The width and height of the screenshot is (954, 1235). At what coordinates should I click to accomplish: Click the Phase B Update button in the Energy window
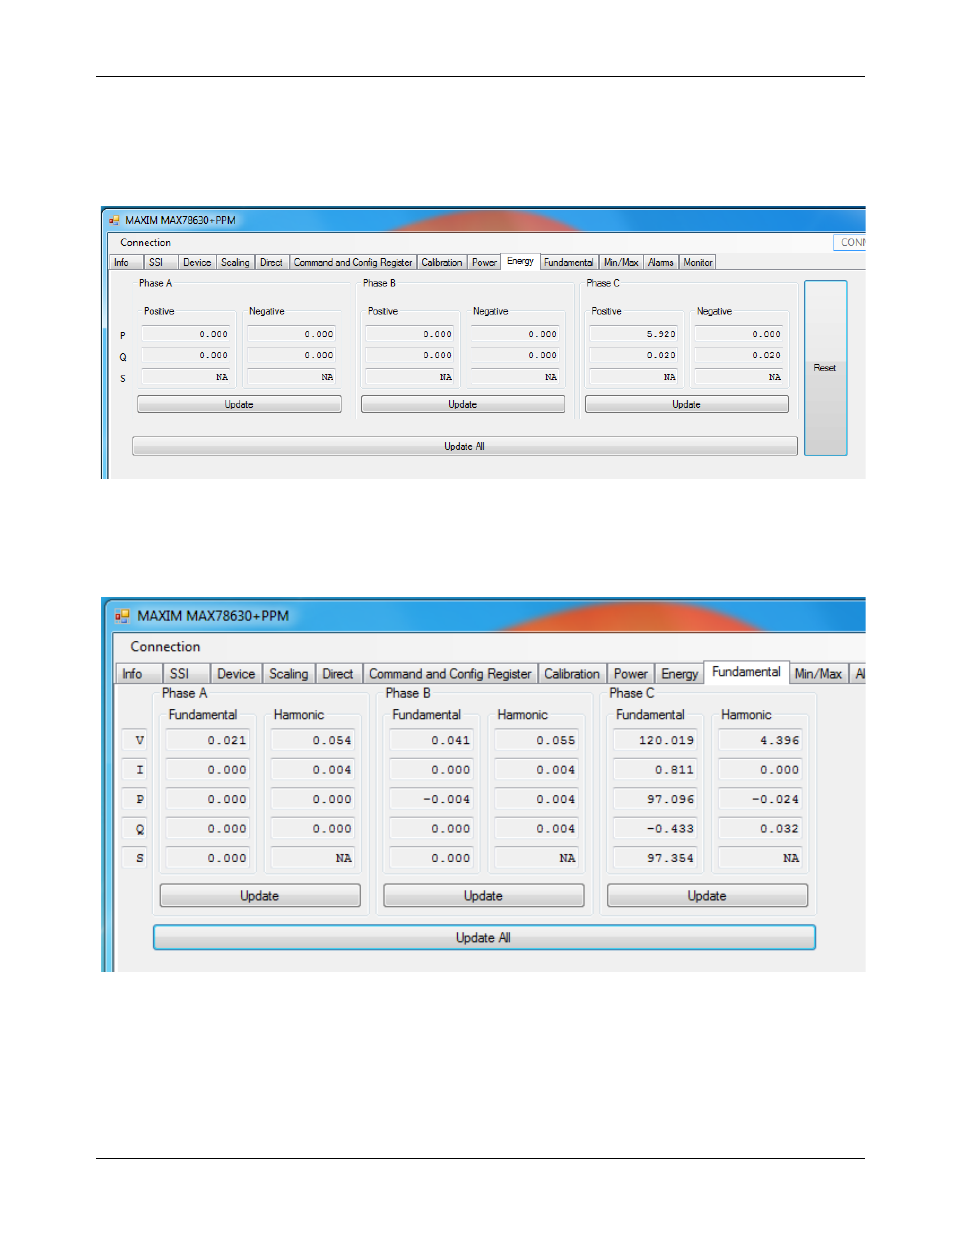(463, 405)
